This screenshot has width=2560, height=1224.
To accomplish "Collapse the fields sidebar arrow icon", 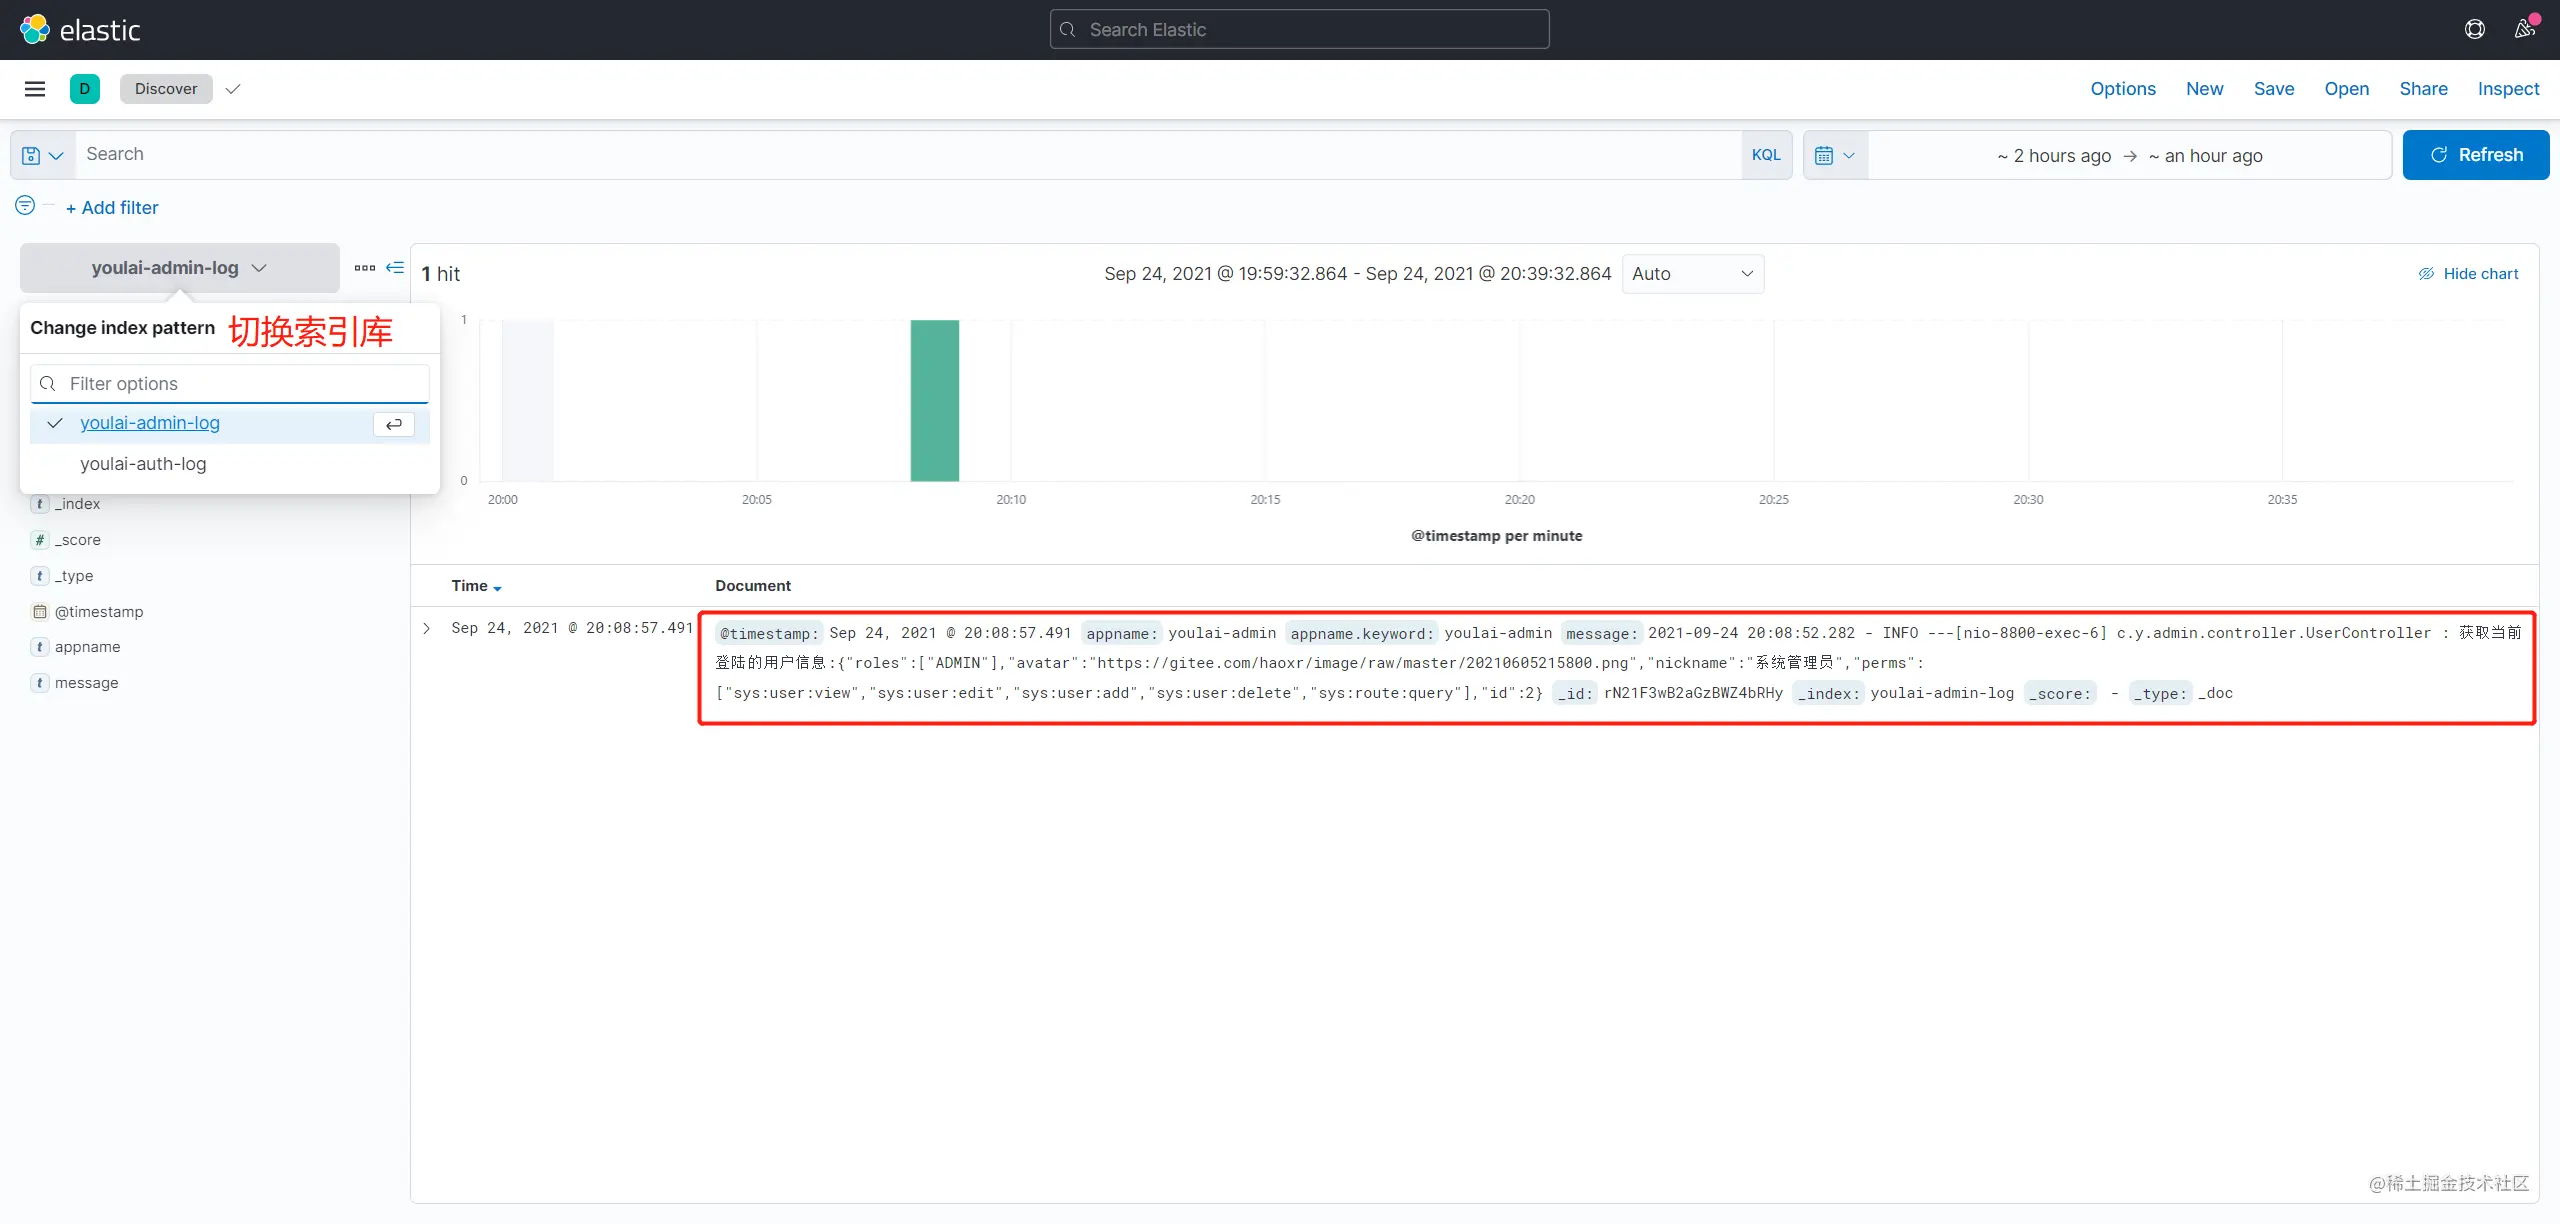I will pyautogui.click(x=395, y=268).
